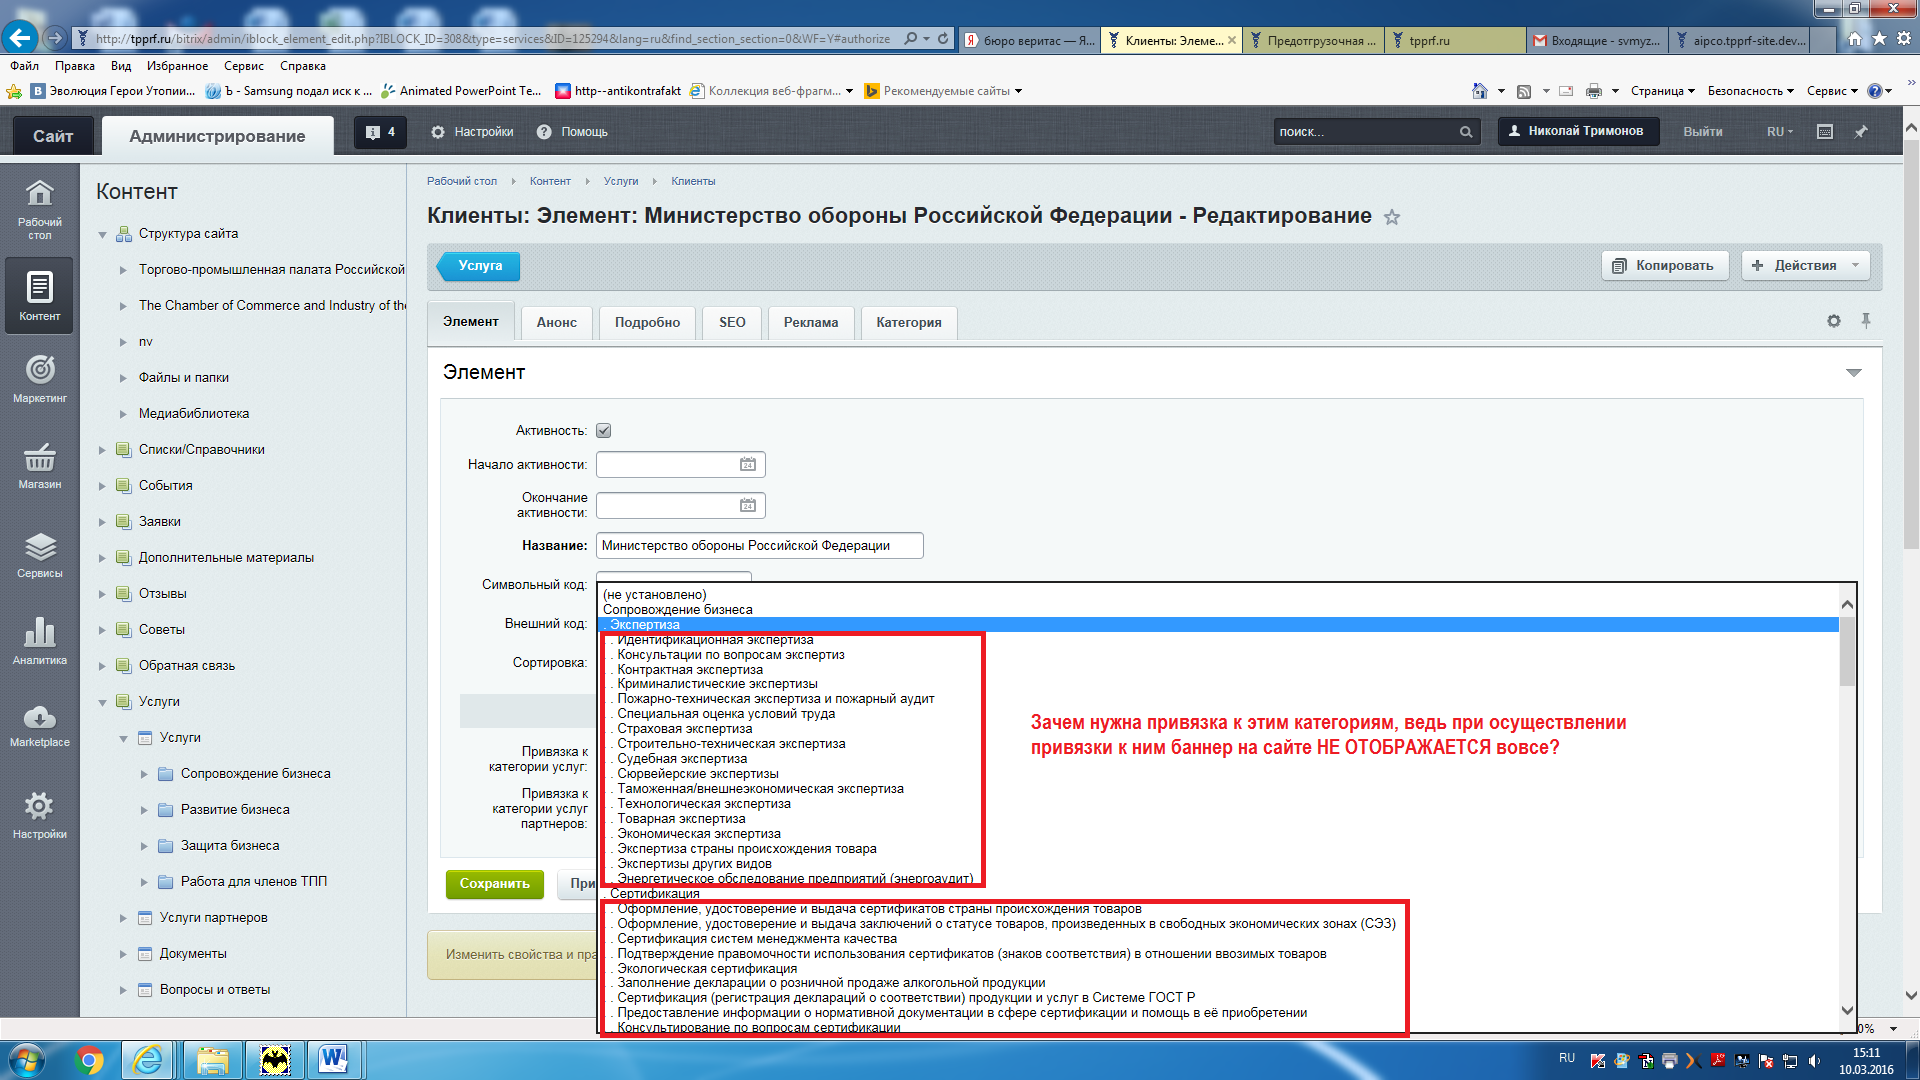The width and height of the screenshot is (1920, 1080).
Task: Click the Копировать button
Action: [1665, 266]
